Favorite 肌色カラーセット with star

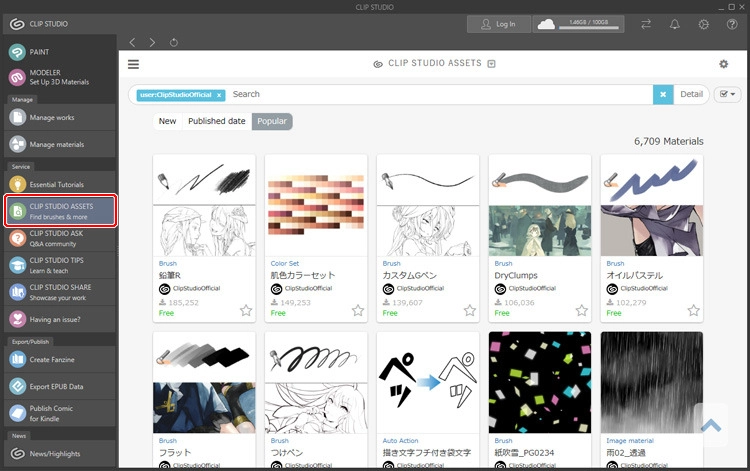click(358, 310)
